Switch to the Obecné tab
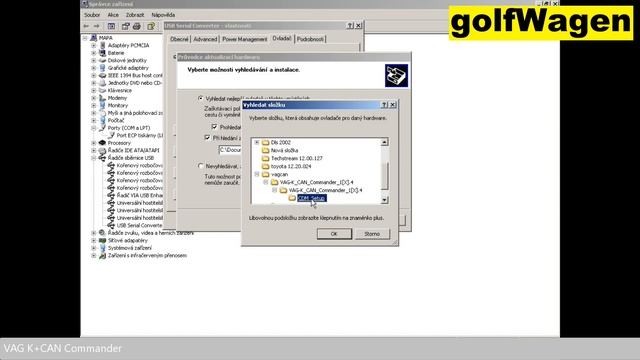This screenshot has width=640, height=360. click(x=179, y=39)
